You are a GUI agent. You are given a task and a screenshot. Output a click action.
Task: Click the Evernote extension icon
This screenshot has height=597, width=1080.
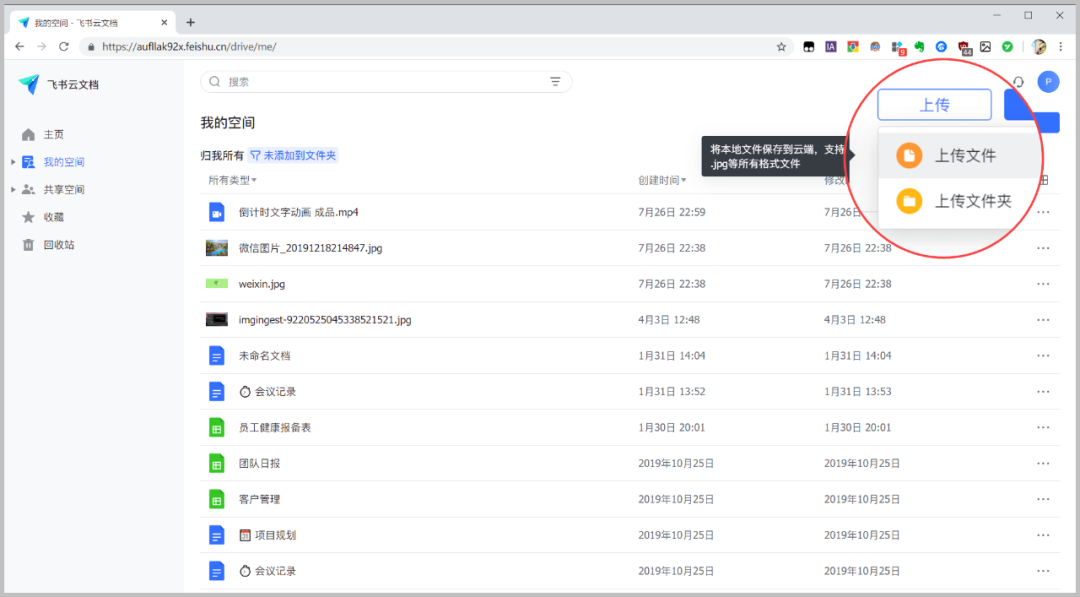tap(919, 47)
